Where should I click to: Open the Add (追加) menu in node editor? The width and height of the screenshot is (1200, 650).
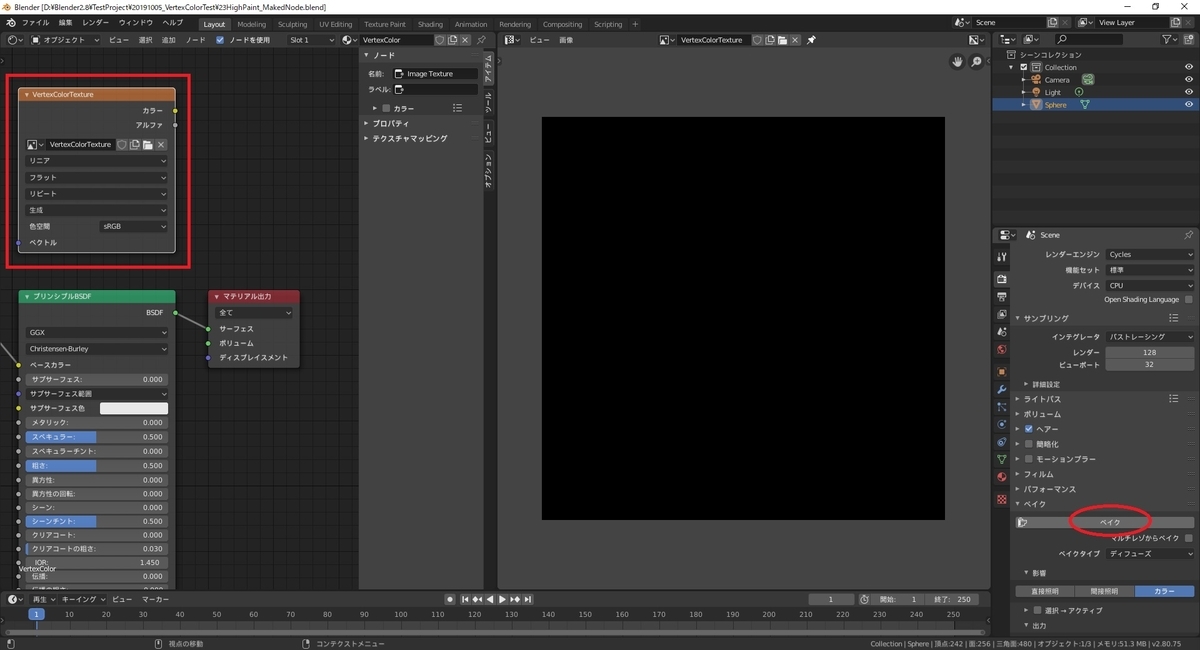coord(168,40)
